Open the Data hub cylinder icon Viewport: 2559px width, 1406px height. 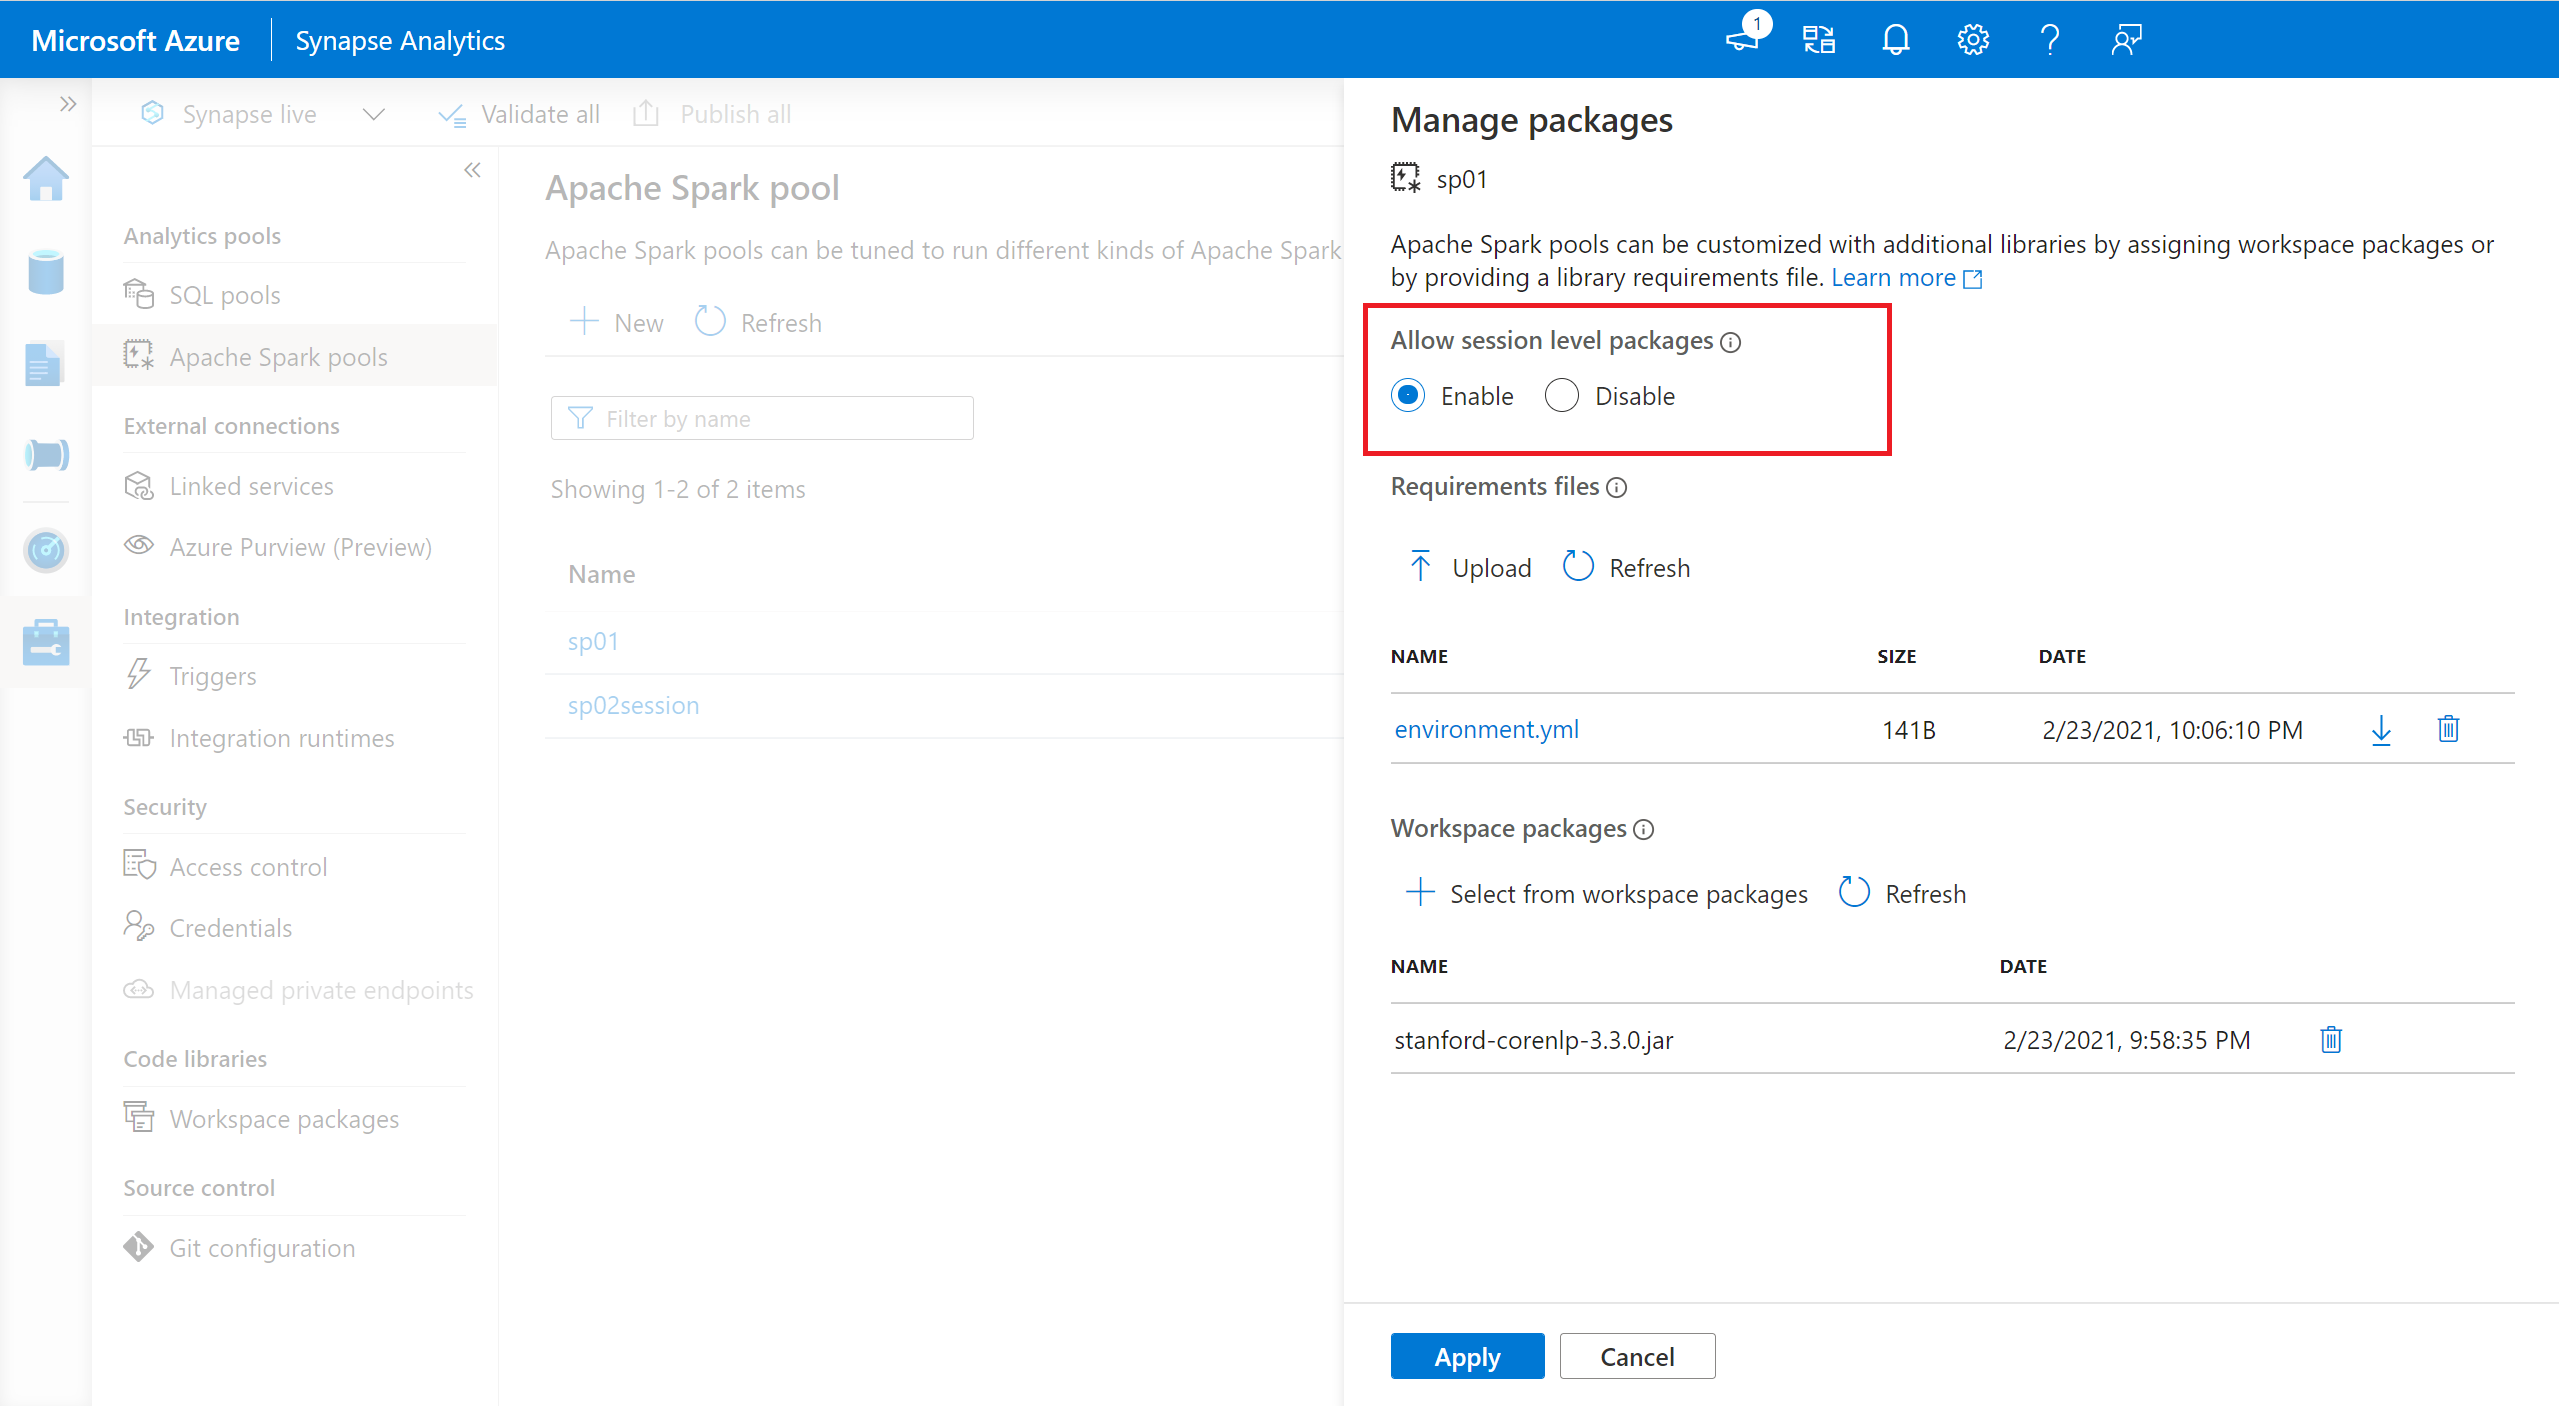click(x=46, y=272)
